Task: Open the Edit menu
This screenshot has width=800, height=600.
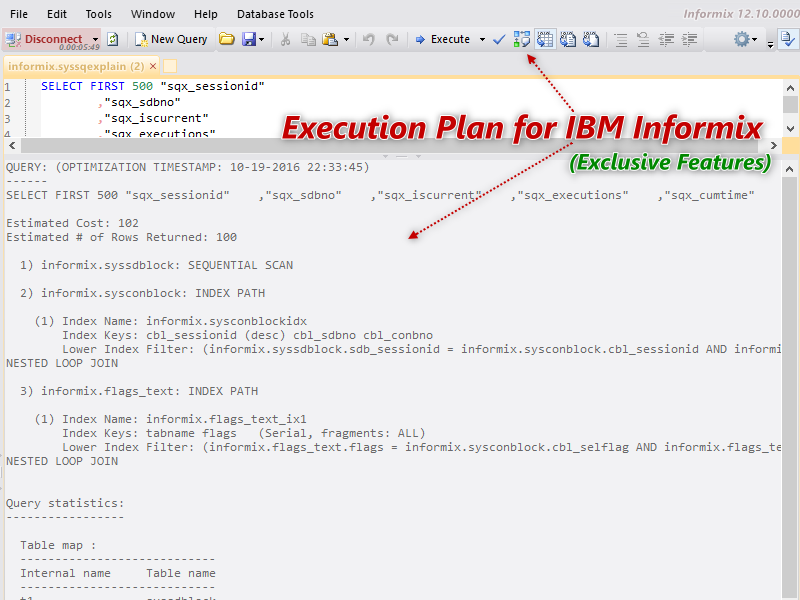Action: (57, 14)
